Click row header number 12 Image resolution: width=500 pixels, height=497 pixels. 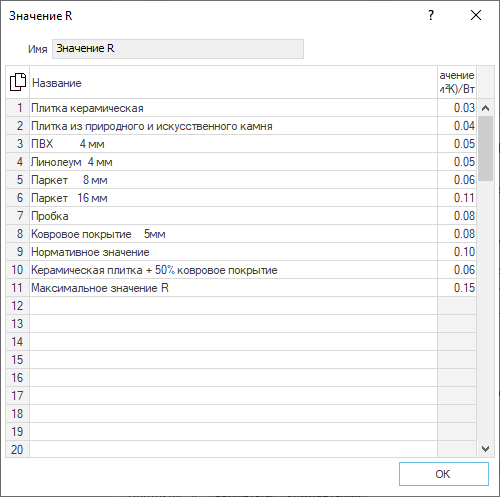tap(17, 306)
